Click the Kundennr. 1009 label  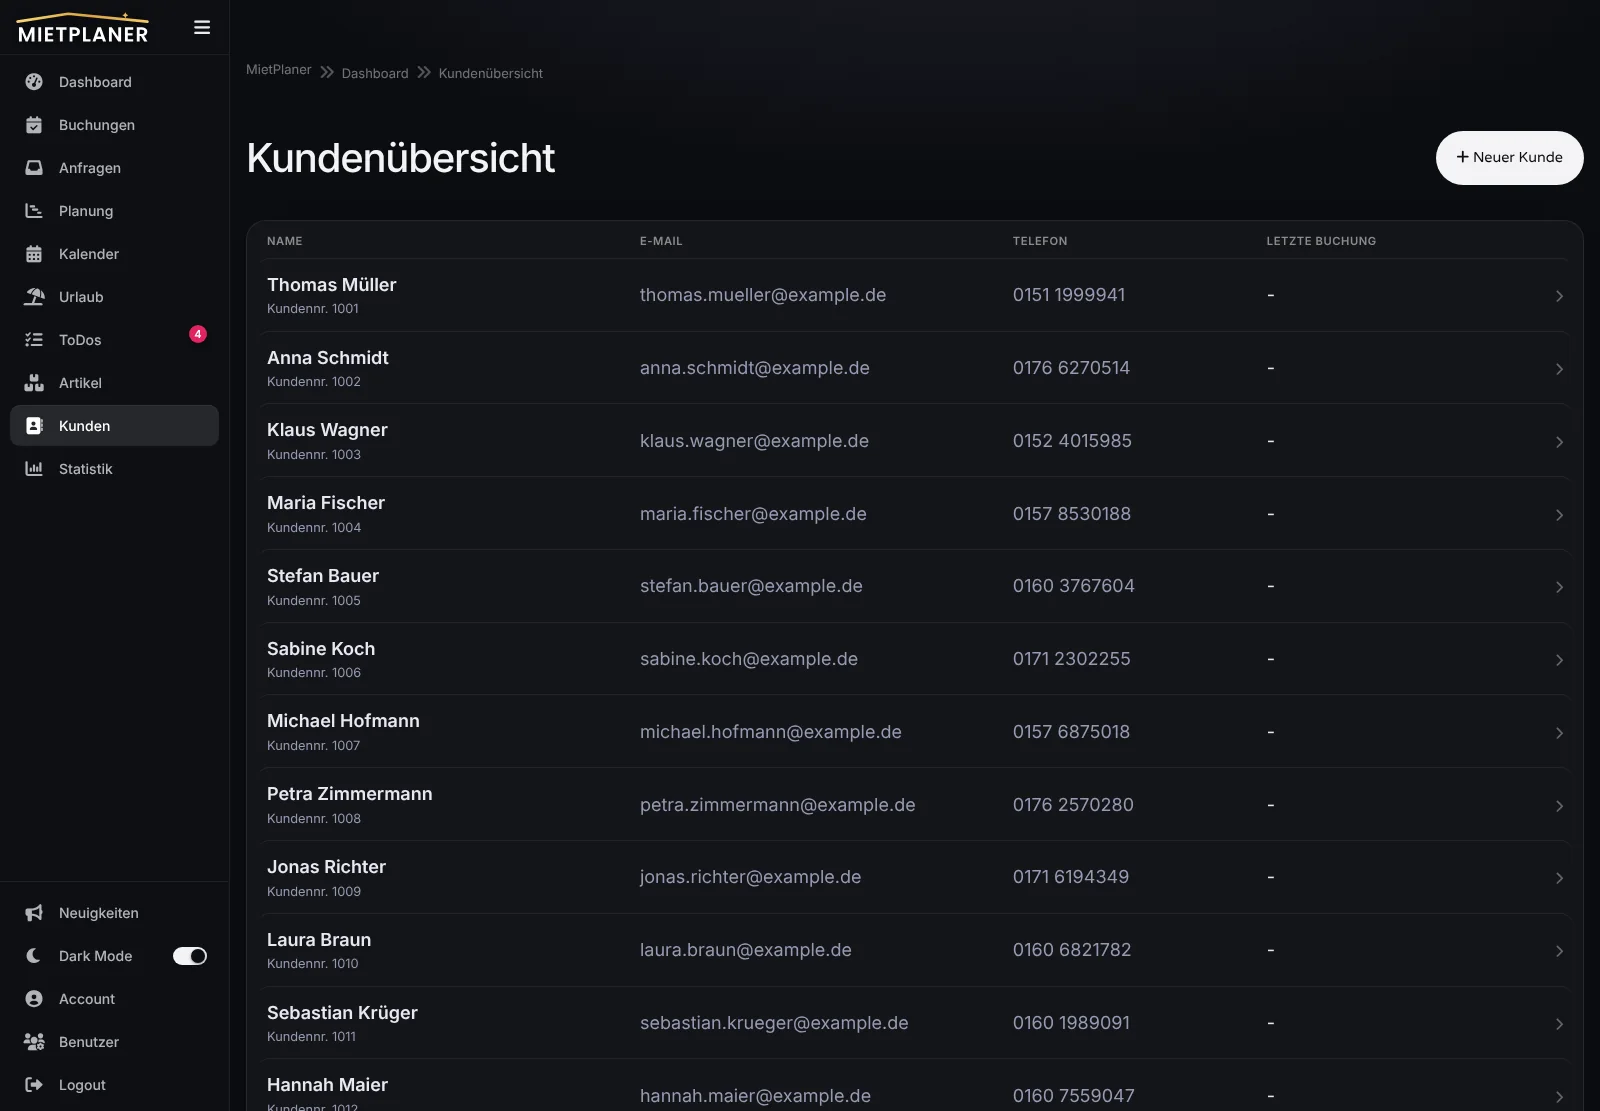[314, 891]
